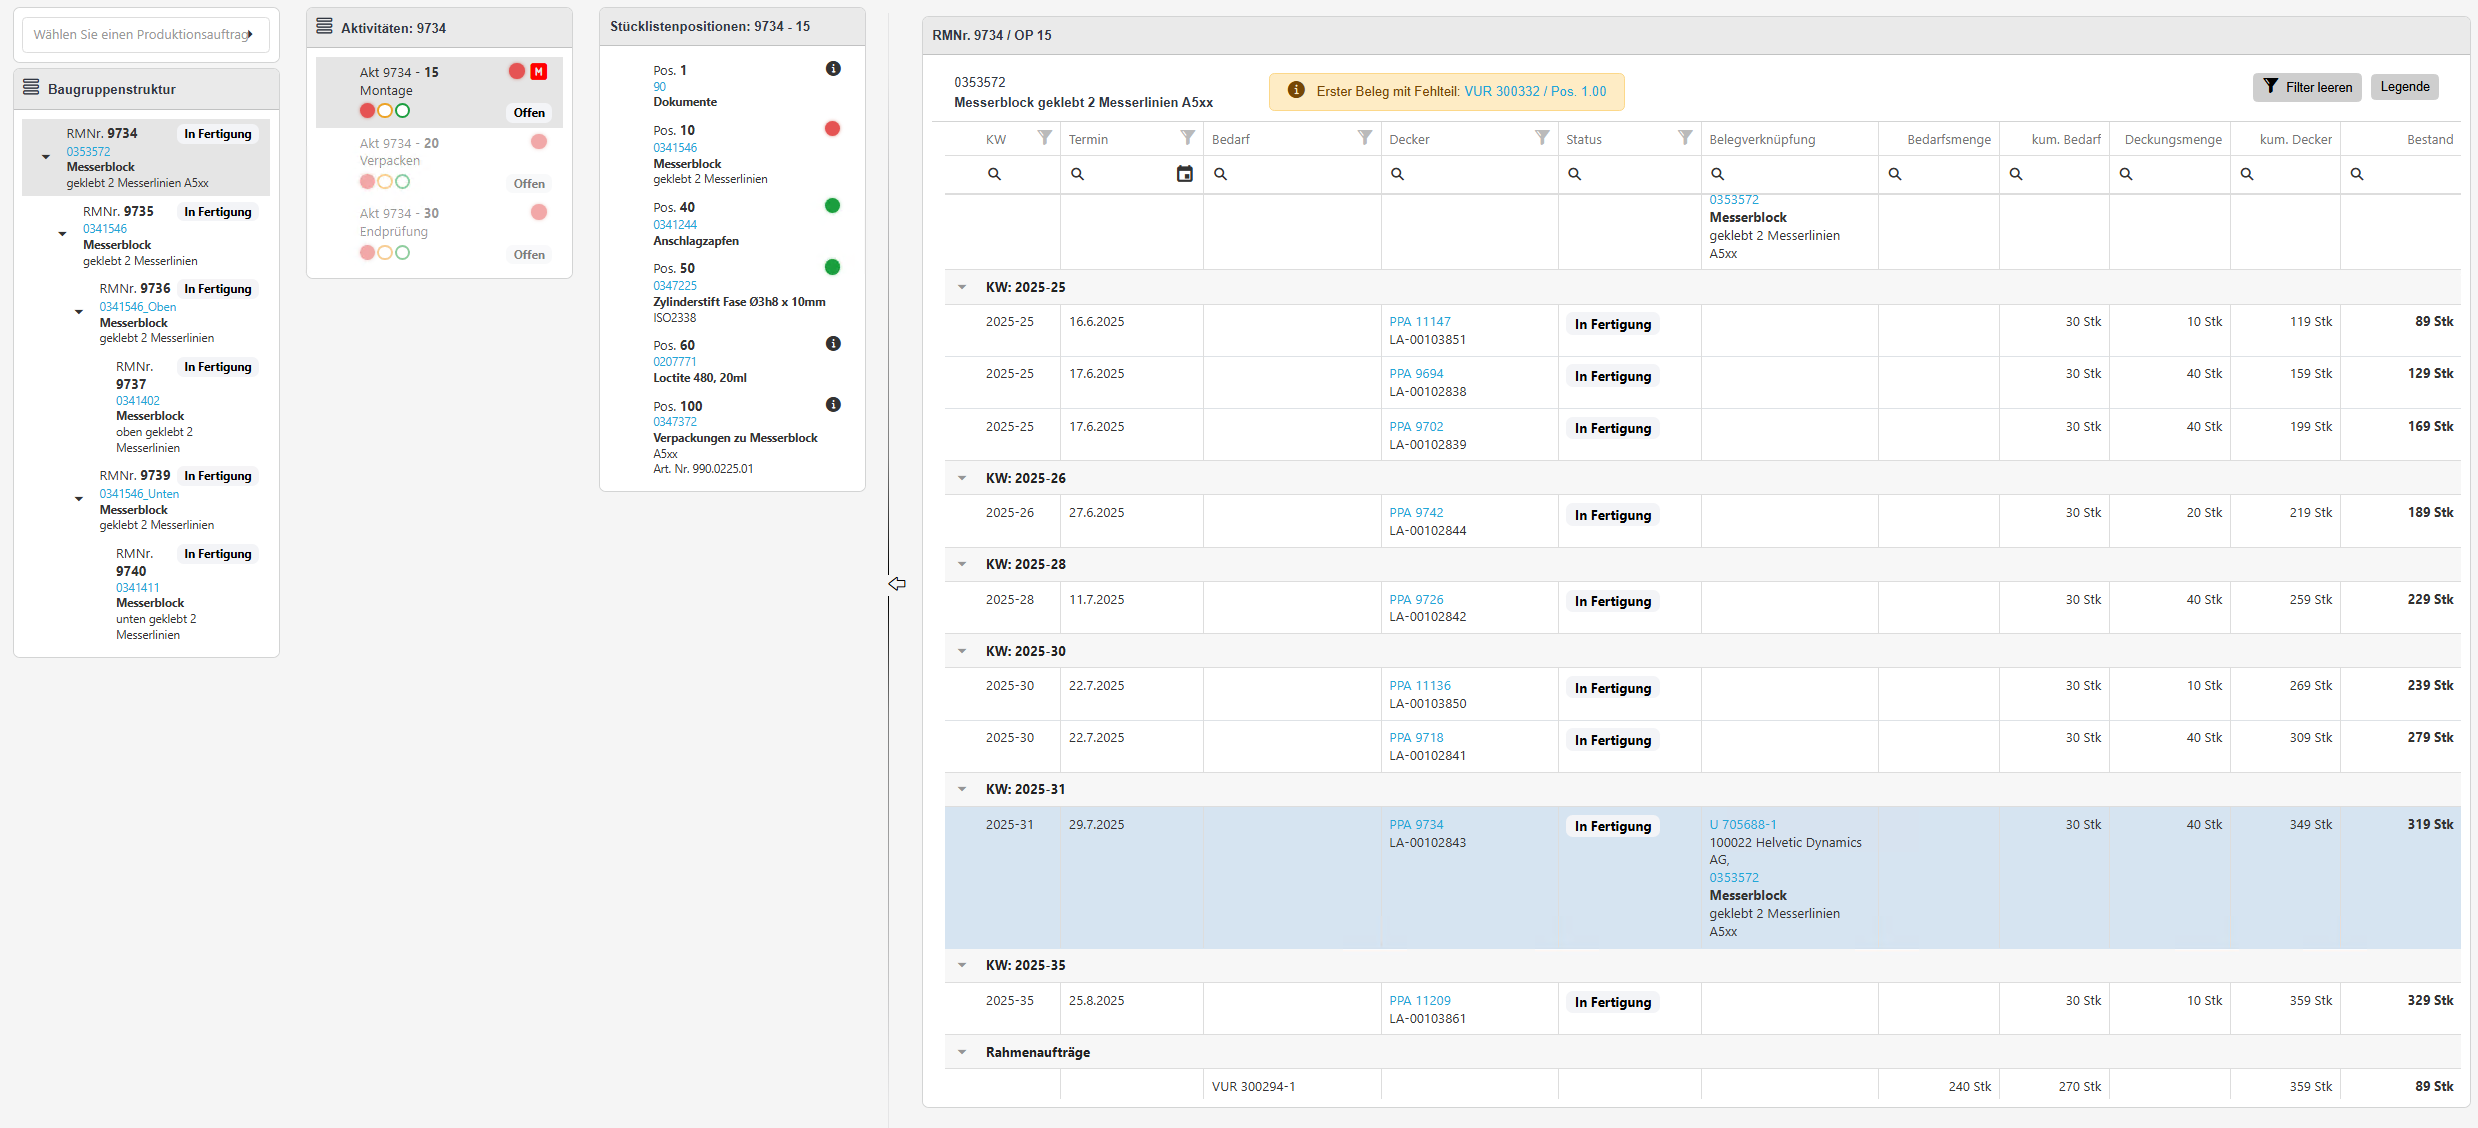Click the KW column filter funnel icon

[x=1044, y=138]
